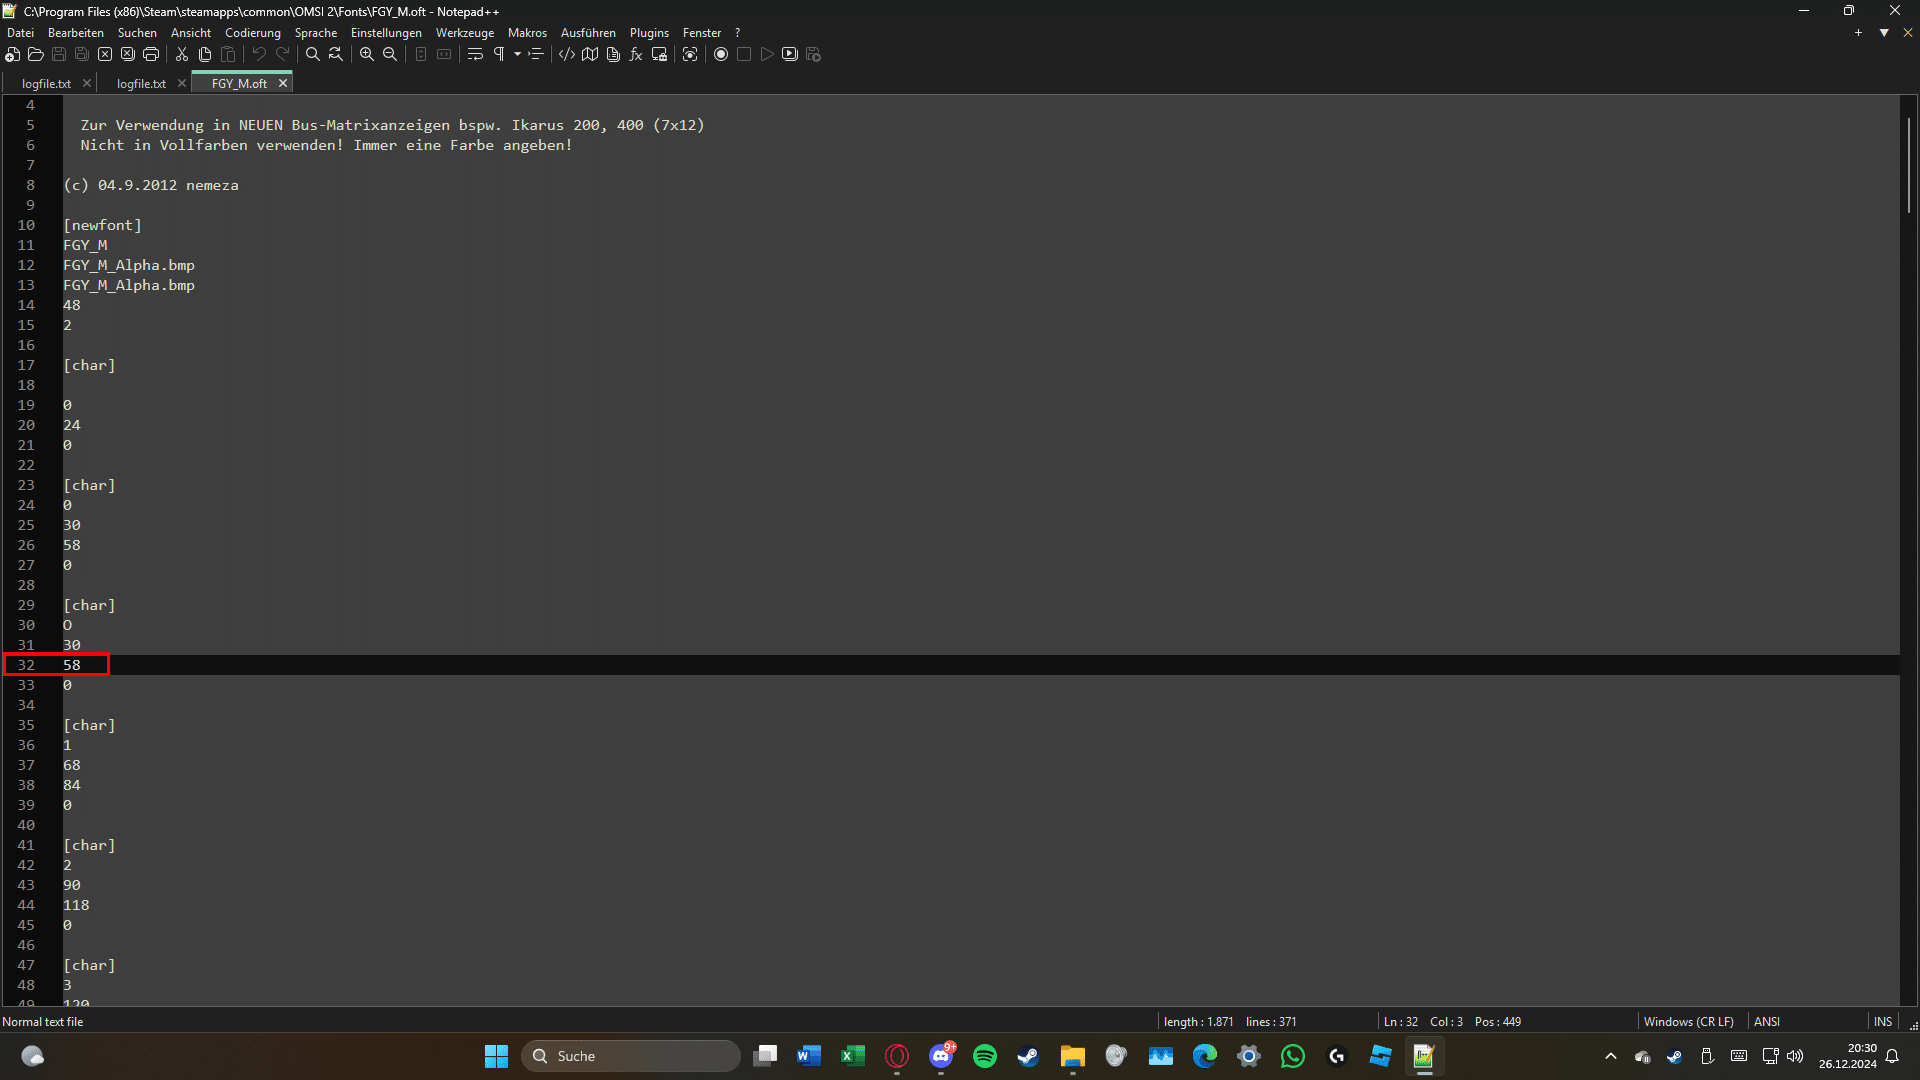Open the Function List fx icon

click(x=636, y=54)
